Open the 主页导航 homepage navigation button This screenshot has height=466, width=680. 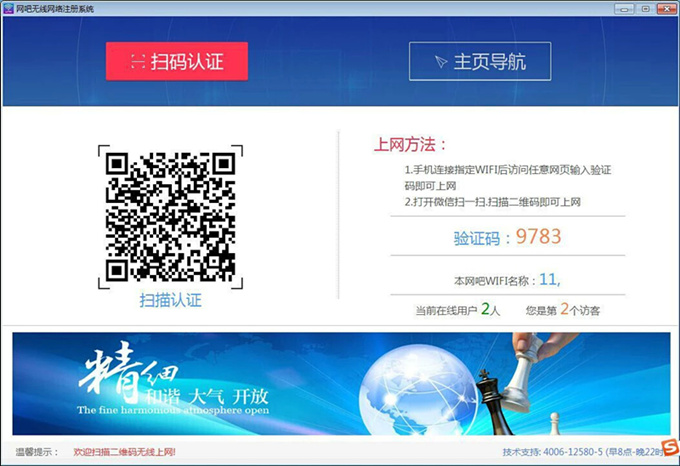480,61
